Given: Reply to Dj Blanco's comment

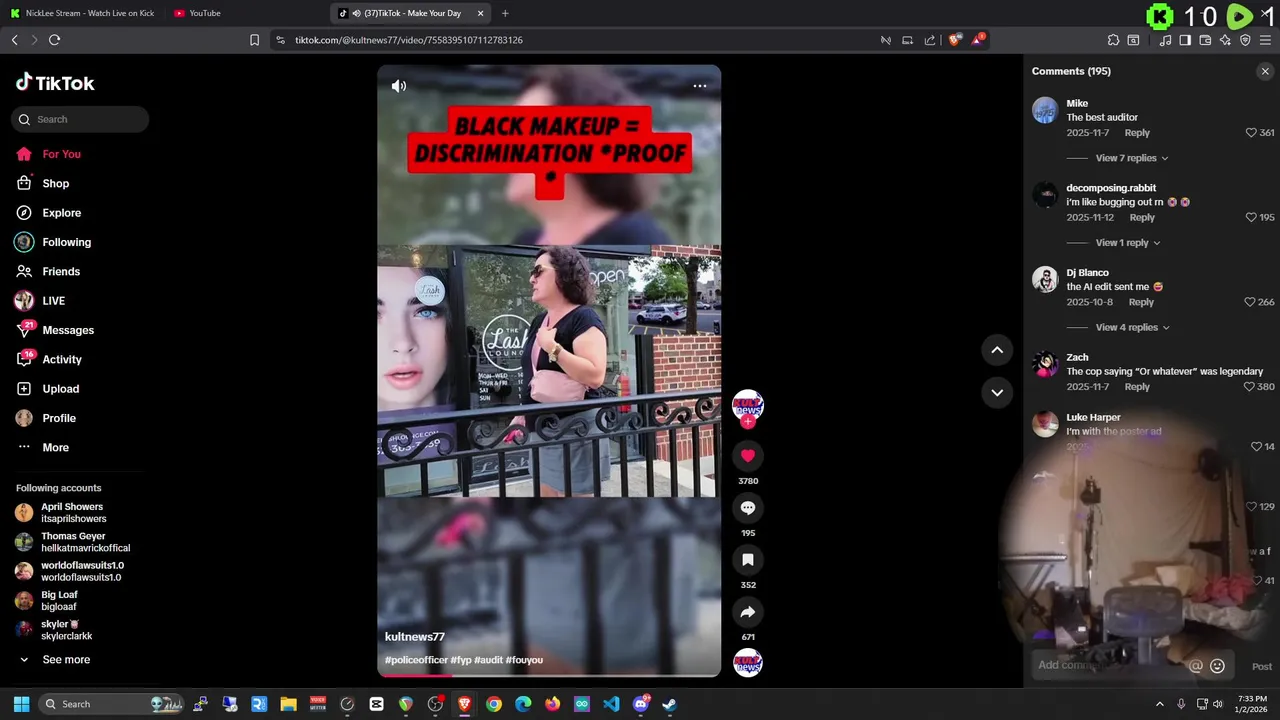Looking at the screenshot, I should click(1141, 302).
